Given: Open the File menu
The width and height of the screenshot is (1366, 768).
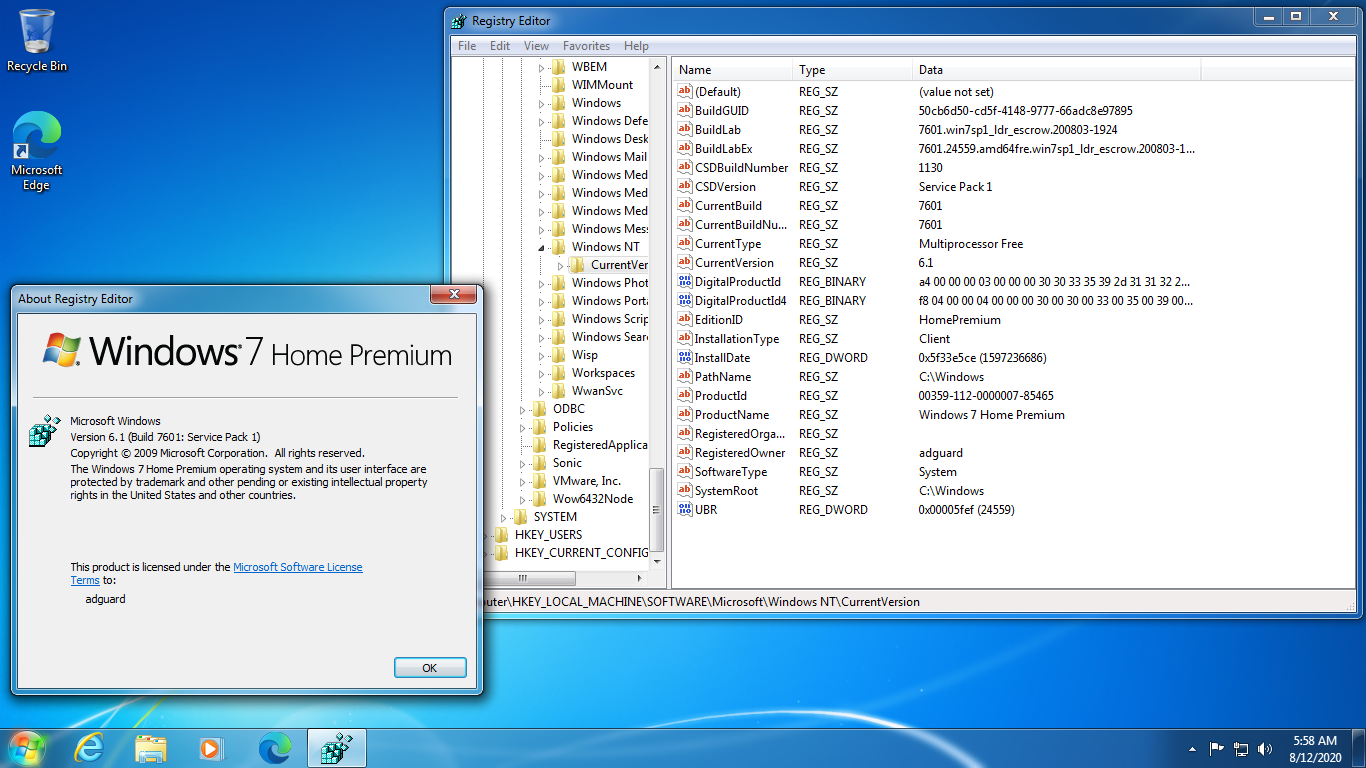Looking at the screenshot, I should coord(467,46).
